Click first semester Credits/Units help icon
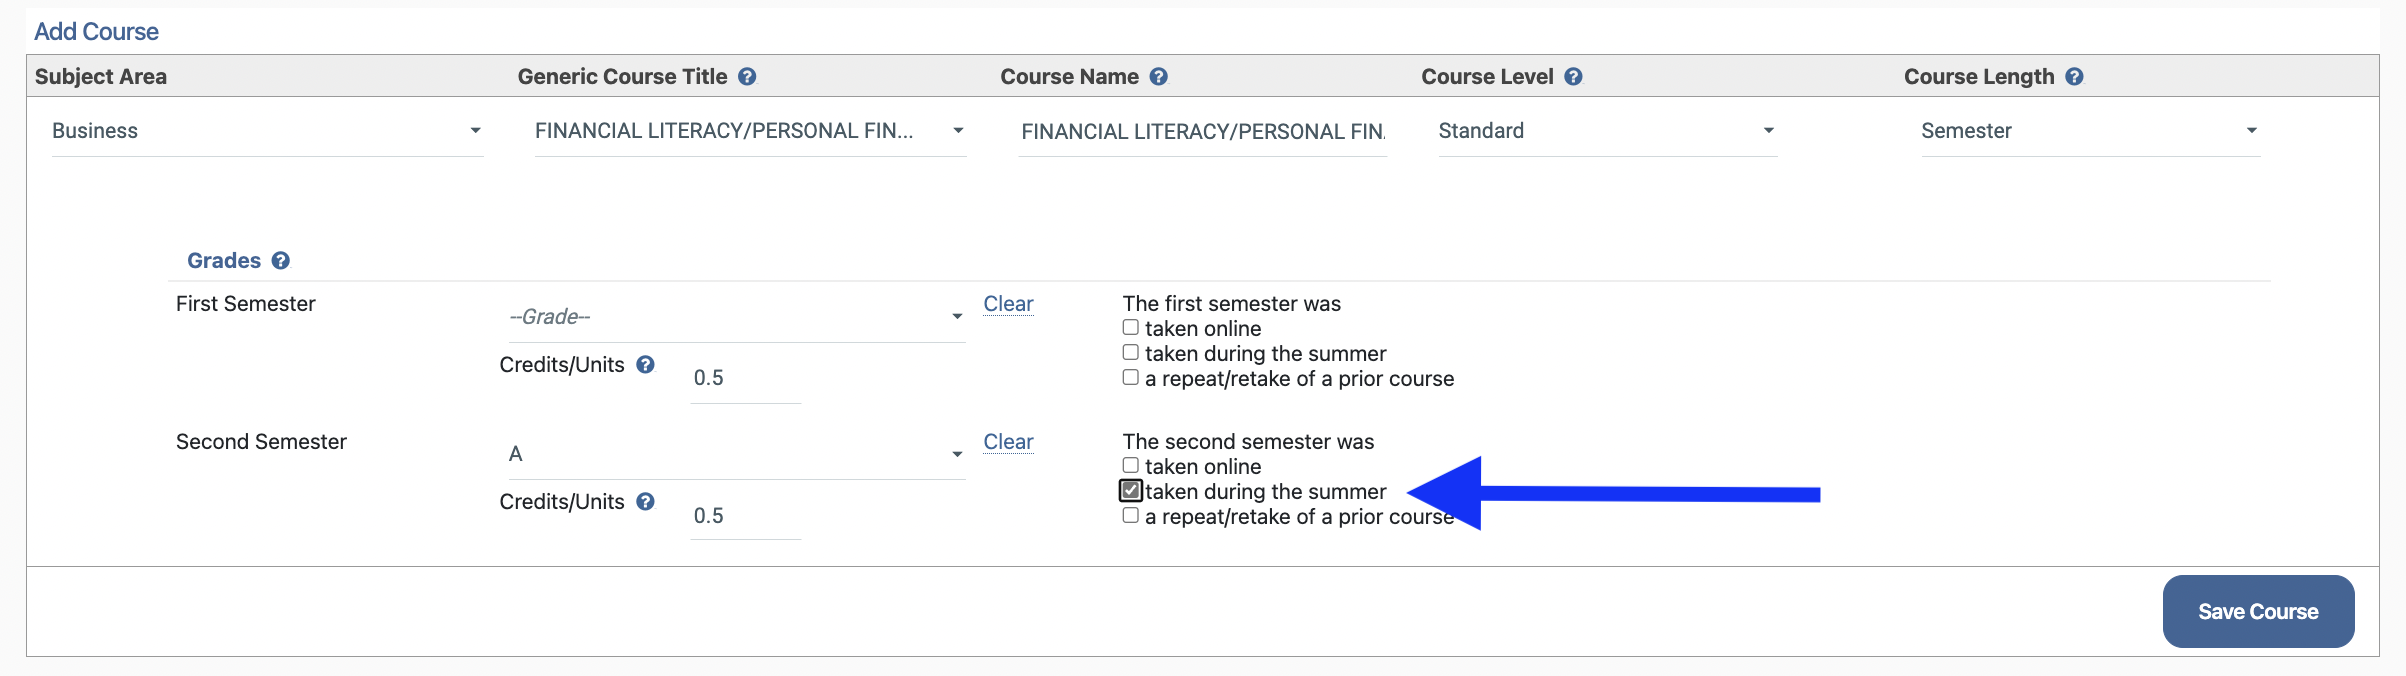The width and height of the screenshot is (2406, 676). tap(646, 365)
